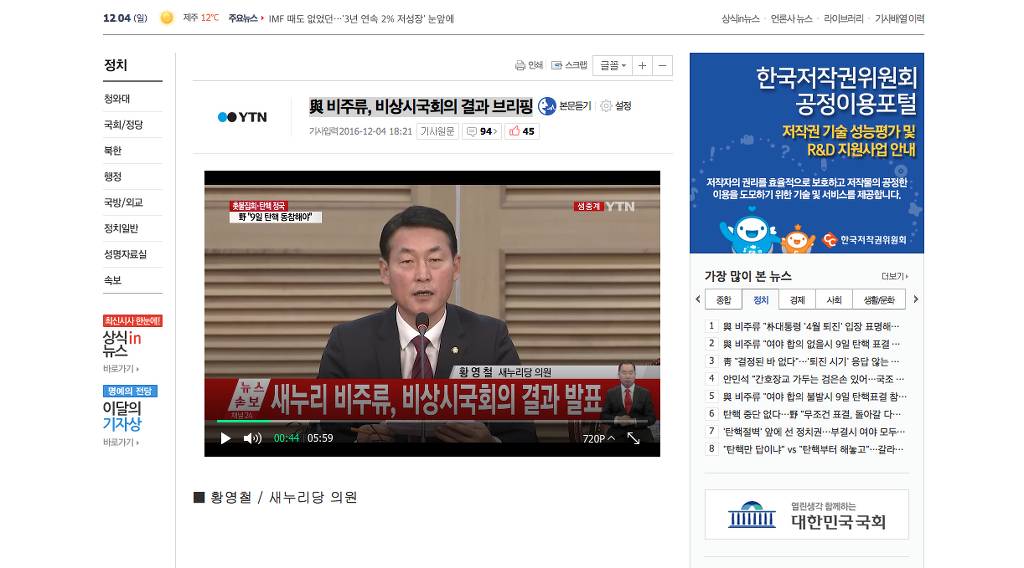Open the 글꼴 font dropdown
Screen dimensions: 1024x568
point(613,65)
